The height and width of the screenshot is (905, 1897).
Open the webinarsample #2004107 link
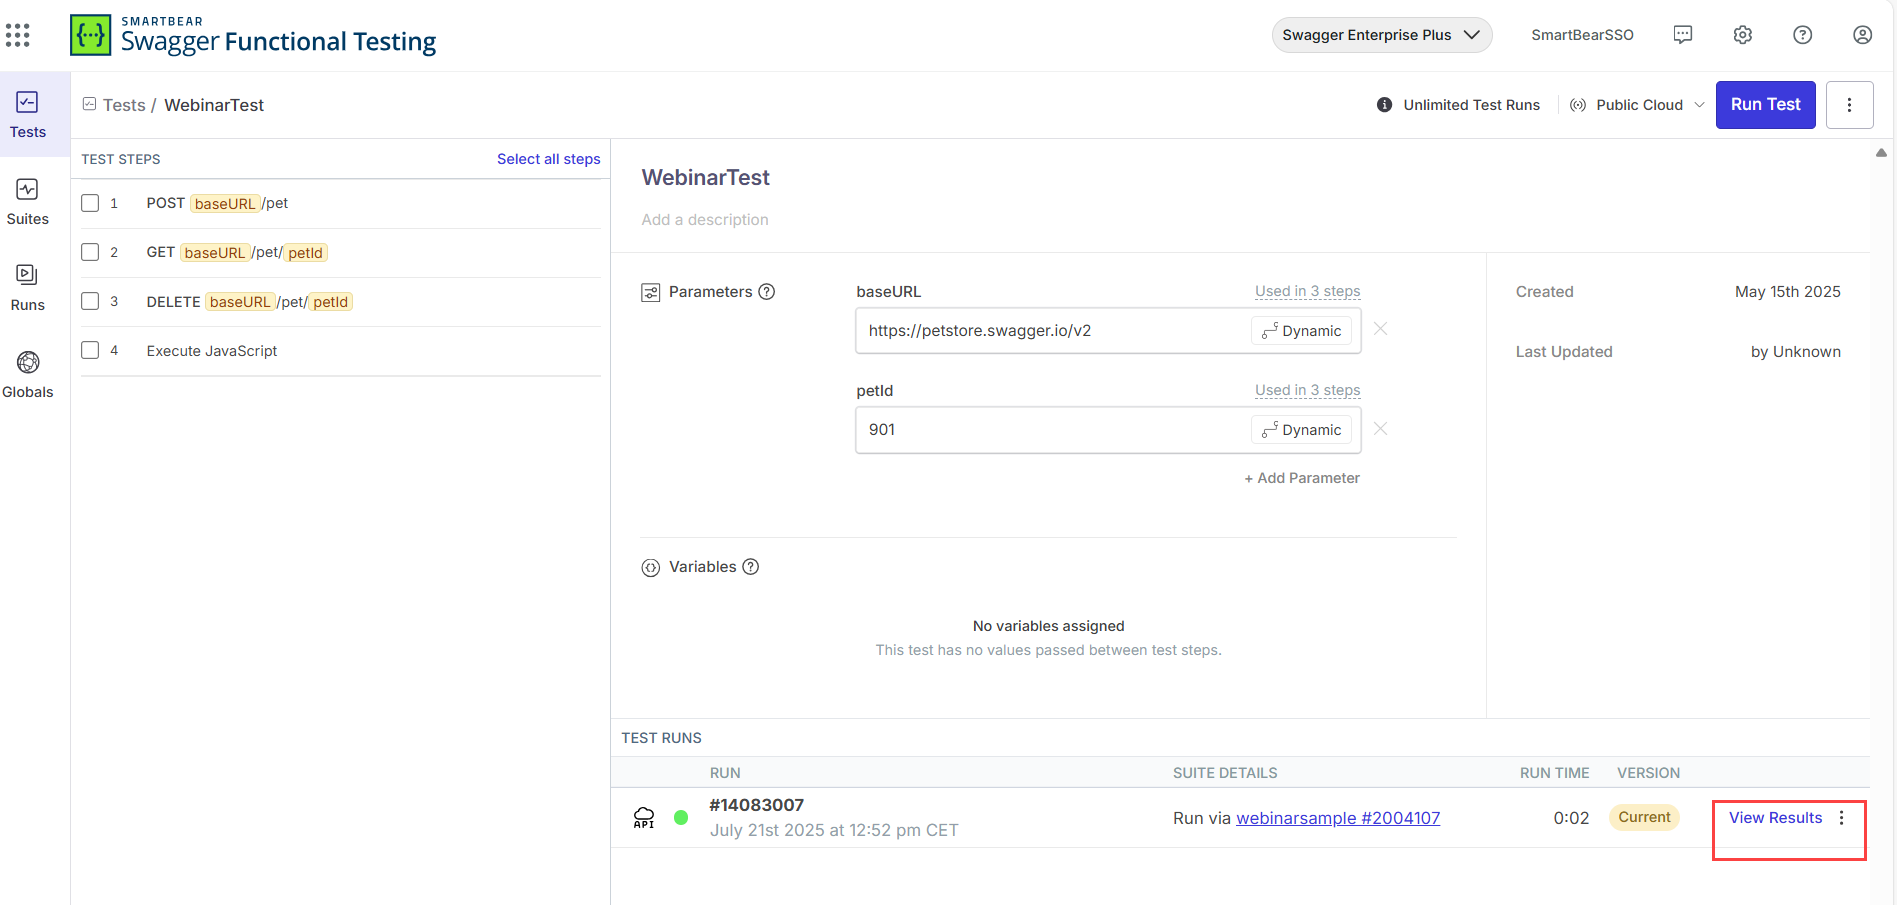[x=1338, y=817]
